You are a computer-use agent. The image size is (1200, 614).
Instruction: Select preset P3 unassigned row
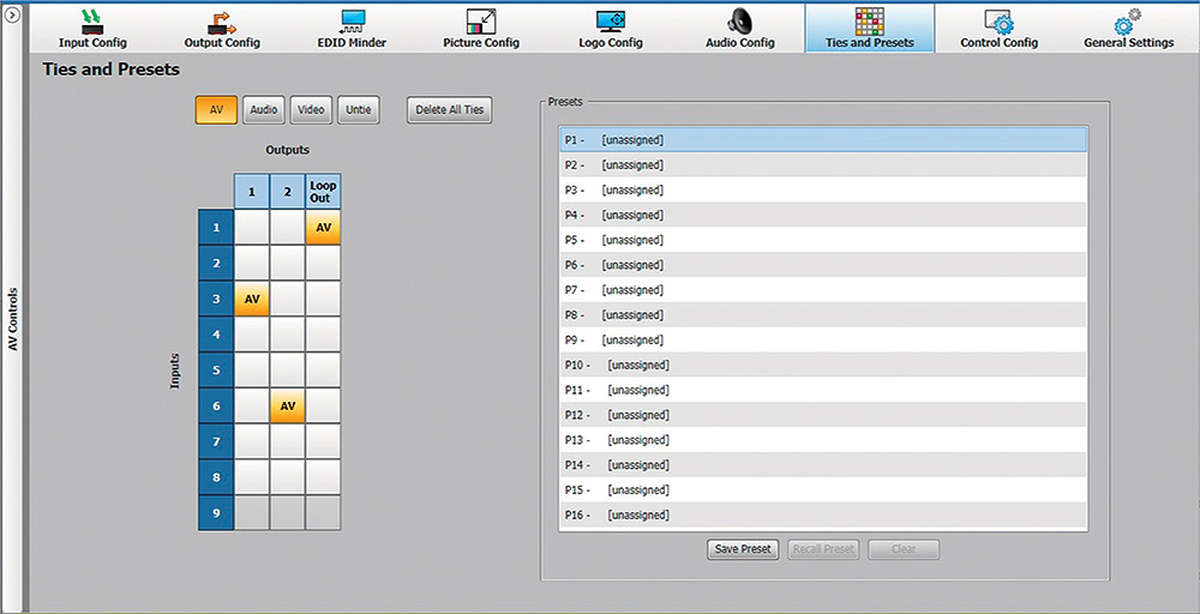(824, 190)
